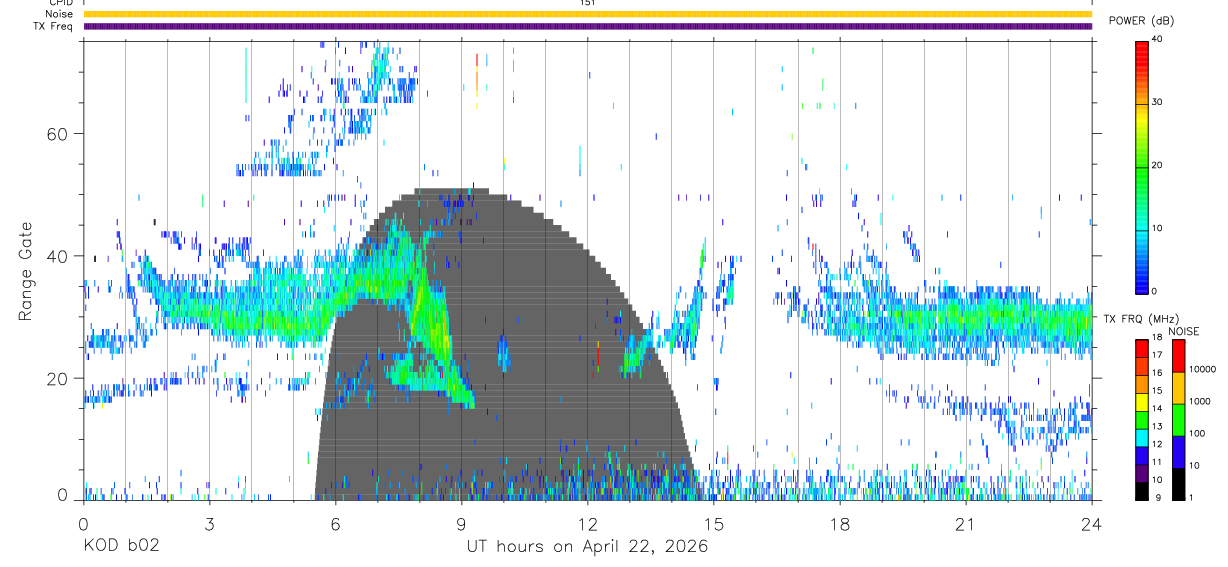
Task: Select the orange-yellow segment of NOISE colorbar
Action: pos(1178,388)
